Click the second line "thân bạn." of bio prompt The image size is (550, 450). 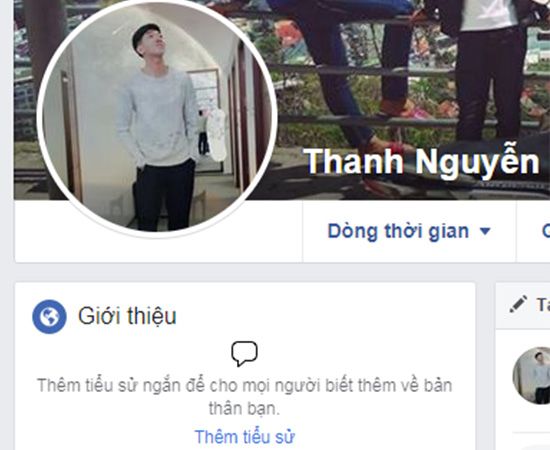pyautogui.click(x=244, y=409)
